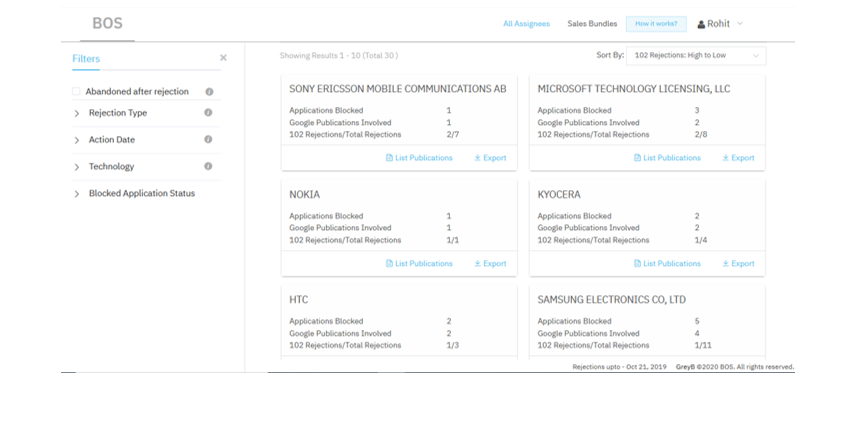Viewport: 850px width, 429px height.
Task: Open info icon beside Rejection Type
Action: point(208,113)
